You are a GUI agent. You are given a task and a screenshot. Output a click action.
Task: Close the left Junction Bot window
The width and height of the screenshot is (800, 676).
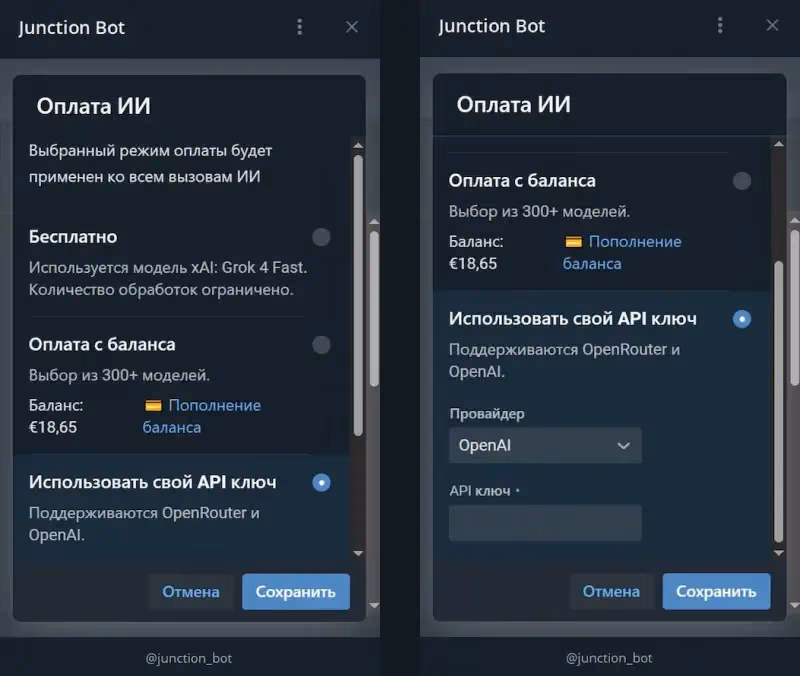352,27
